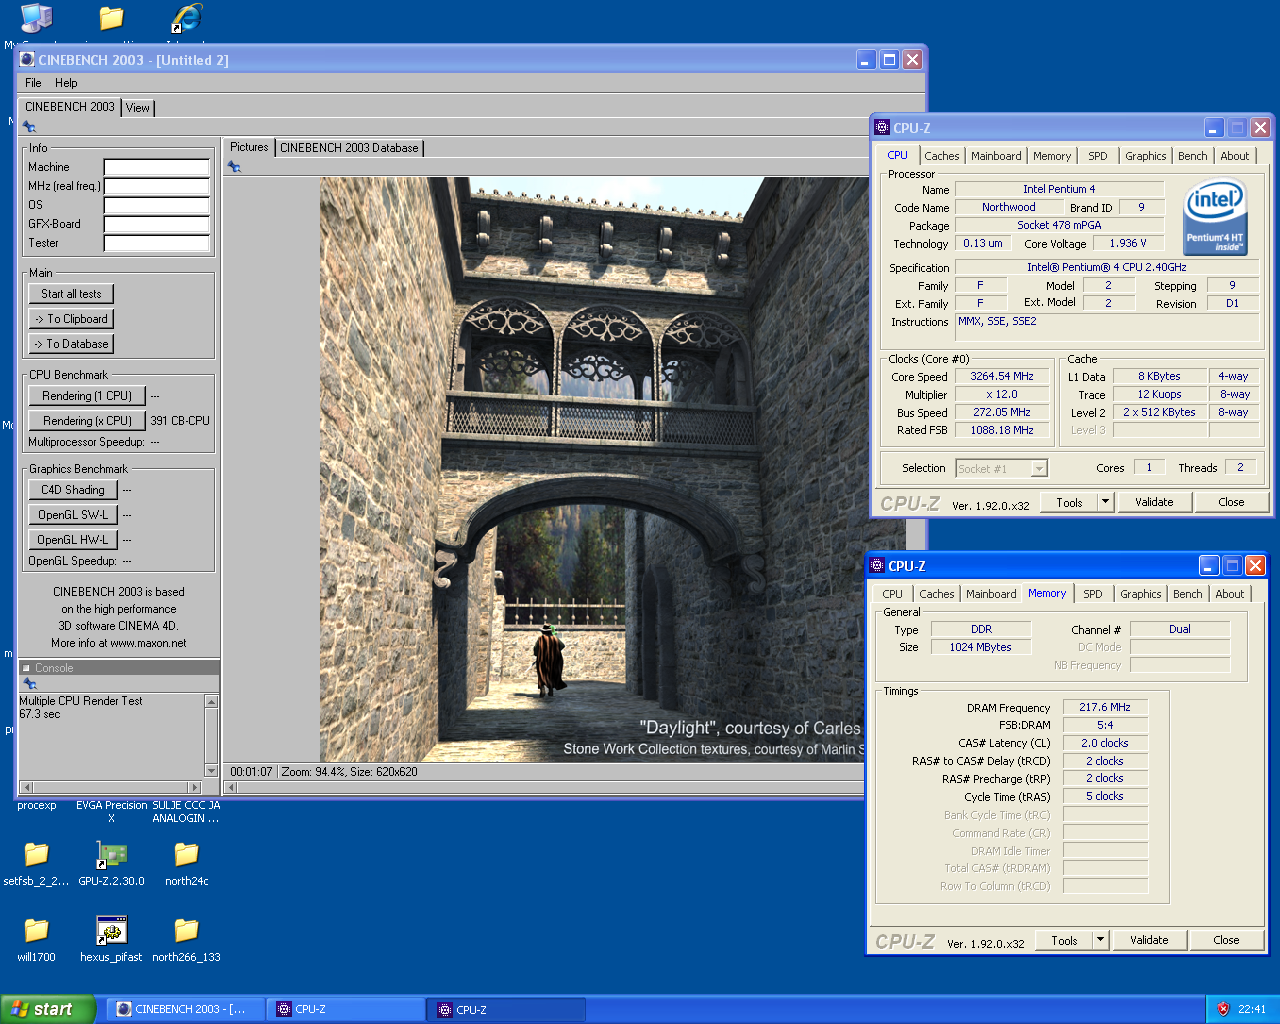Image resolution: width=1280 pixels, height=1024 pixels.
Task: Open Internet Explorer shortcut on desktop
Action: tap(186, 18)
